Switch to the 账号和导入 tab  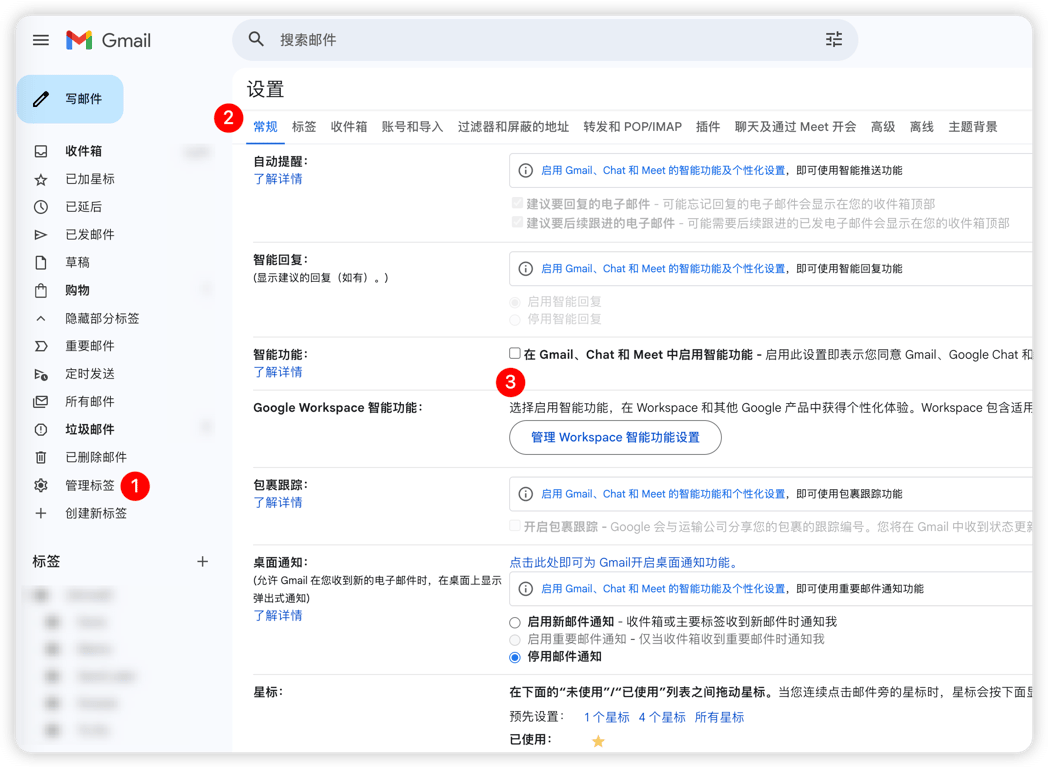(412, 126)
